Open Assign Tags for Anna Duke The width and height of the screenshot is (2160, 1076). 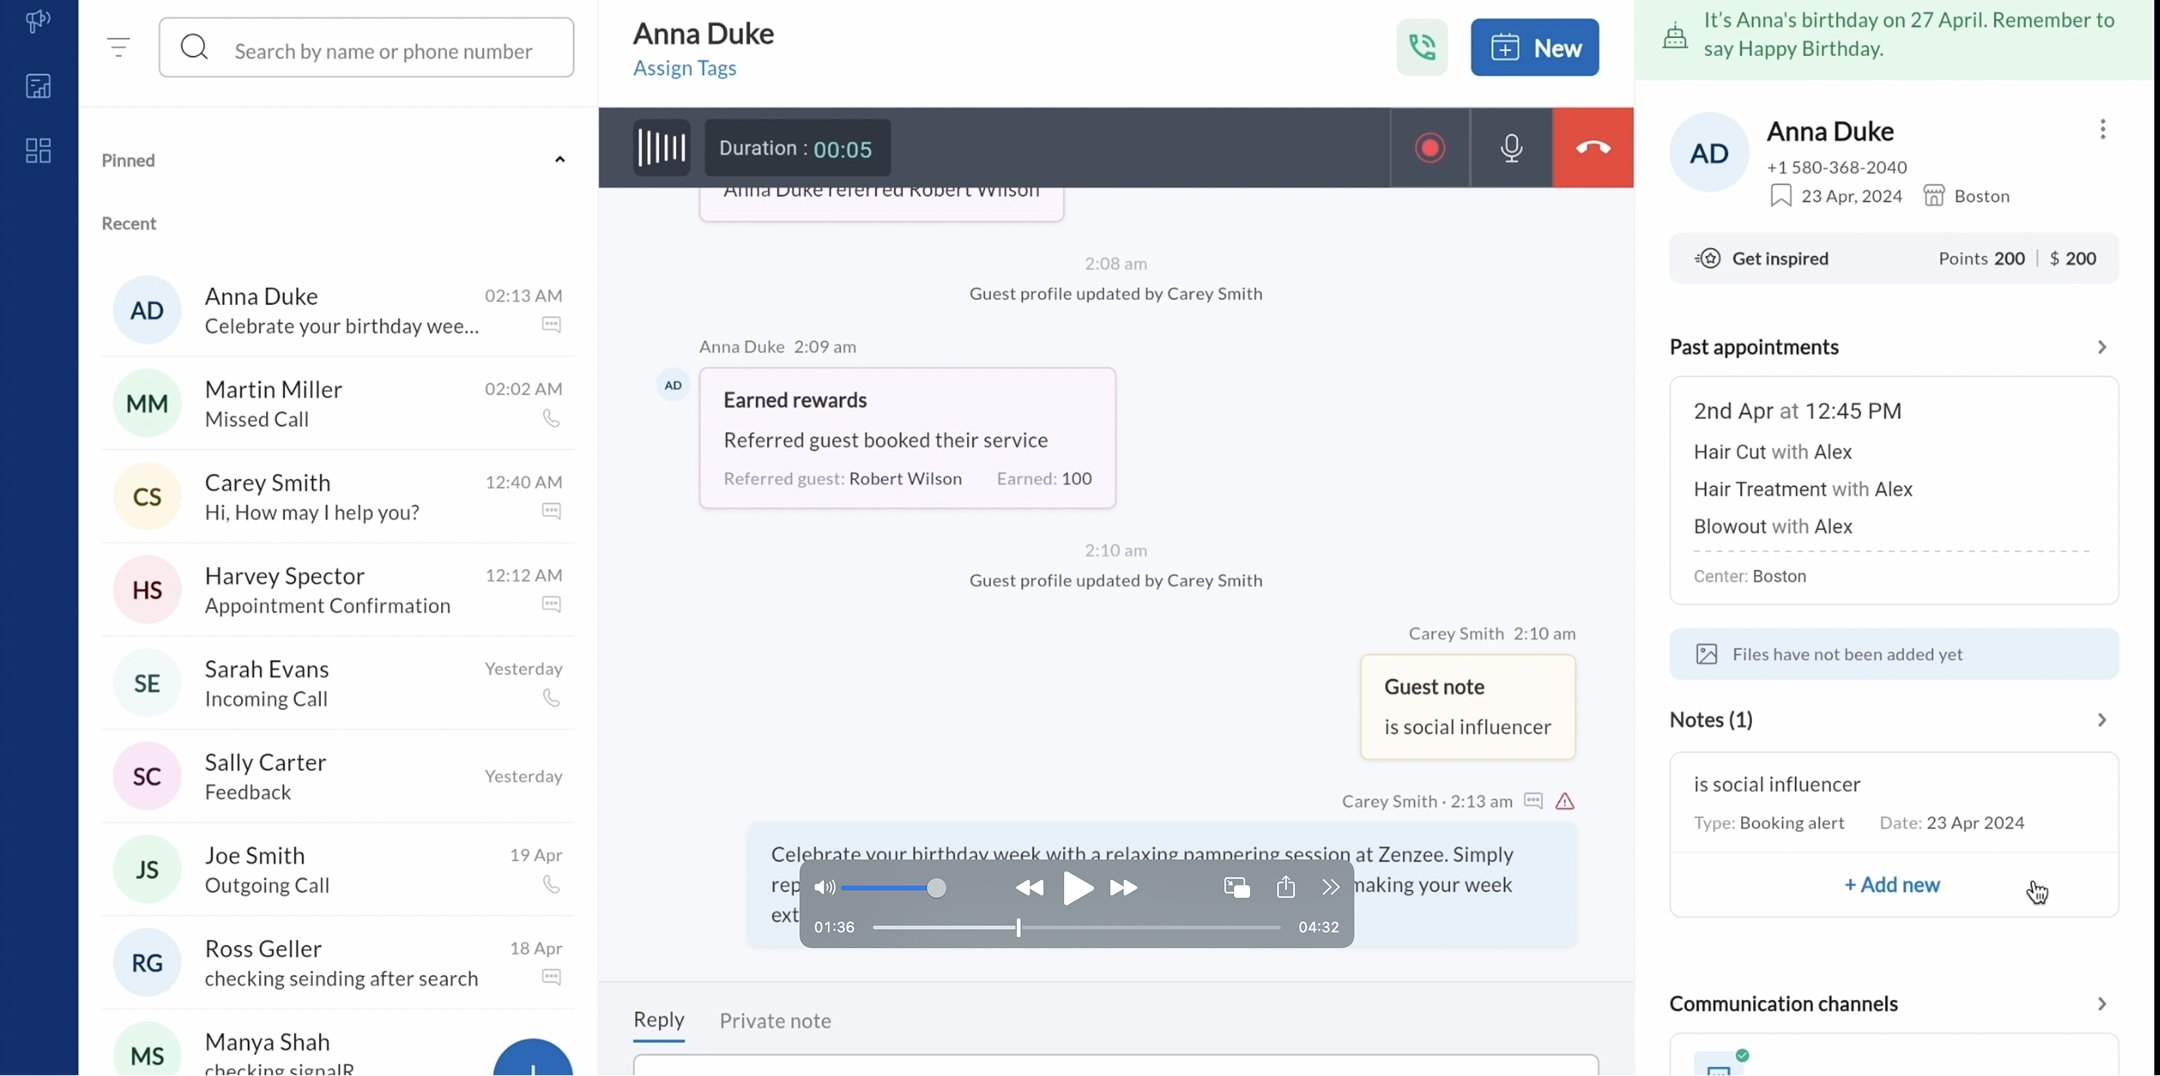(684, 68)
